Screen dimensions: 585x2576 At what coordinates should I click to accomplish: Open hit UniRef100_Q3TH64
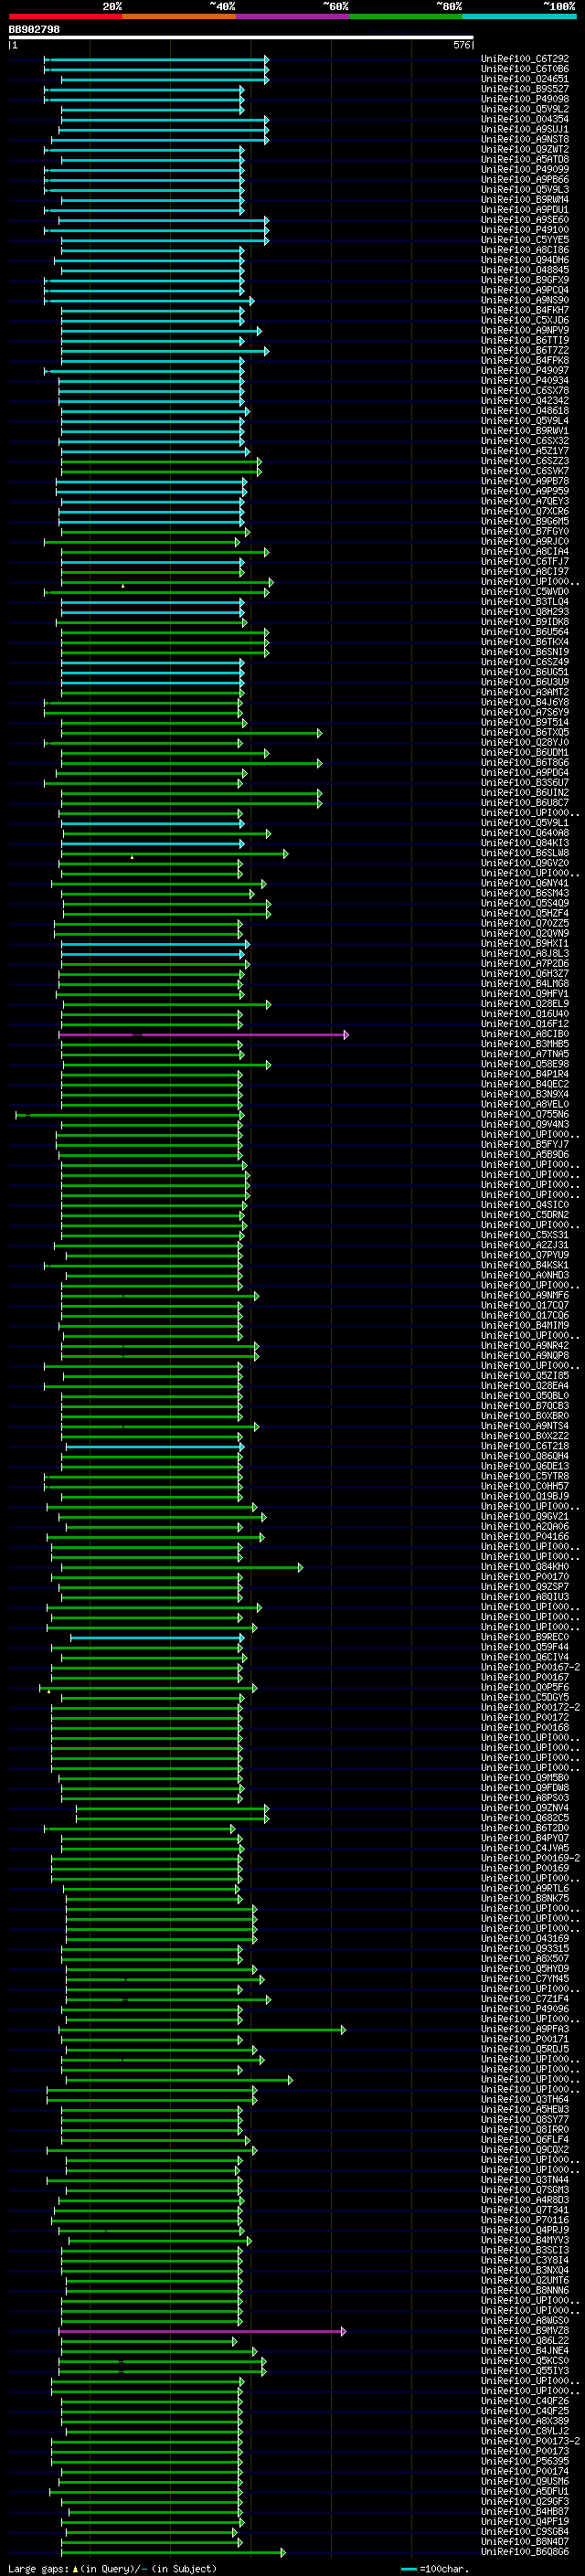pyautogui.click(x=525, y=2100)
